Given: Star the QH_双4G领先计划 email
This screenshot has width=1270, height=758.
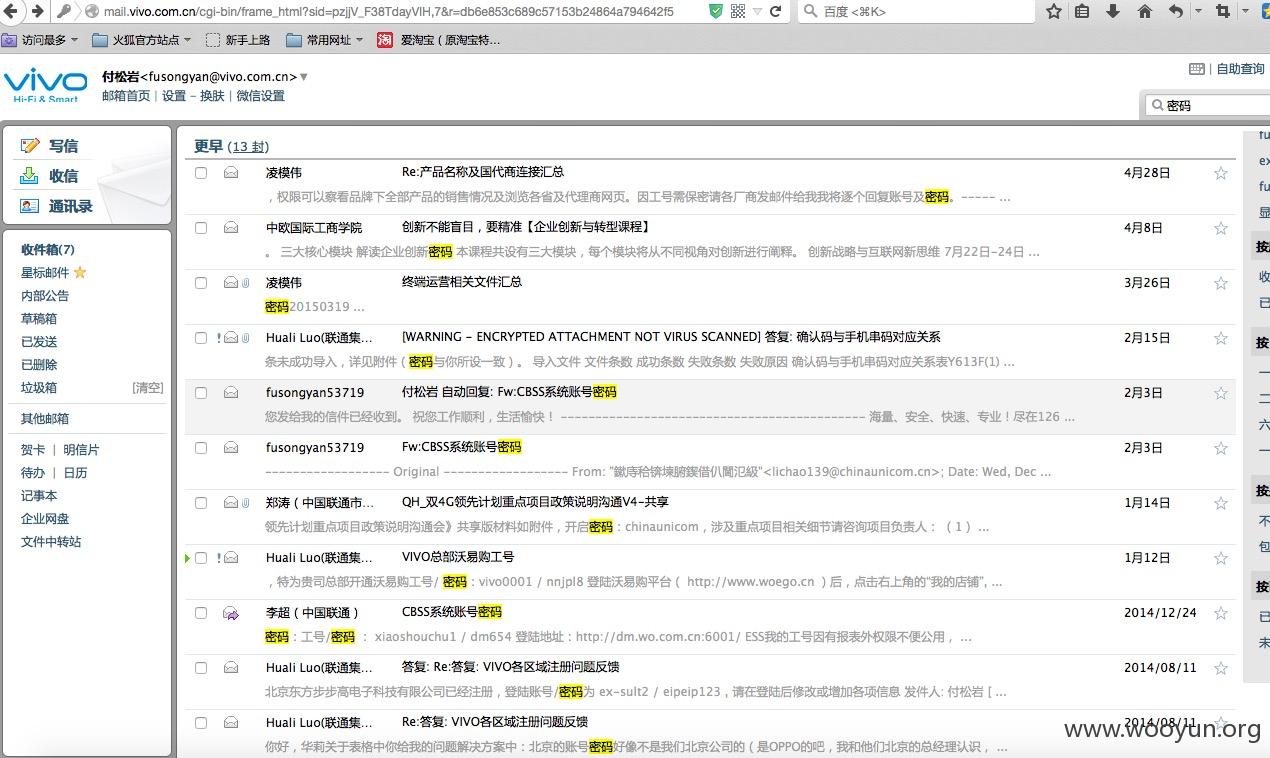Looking at the screenshot, I should point(1221,503).
